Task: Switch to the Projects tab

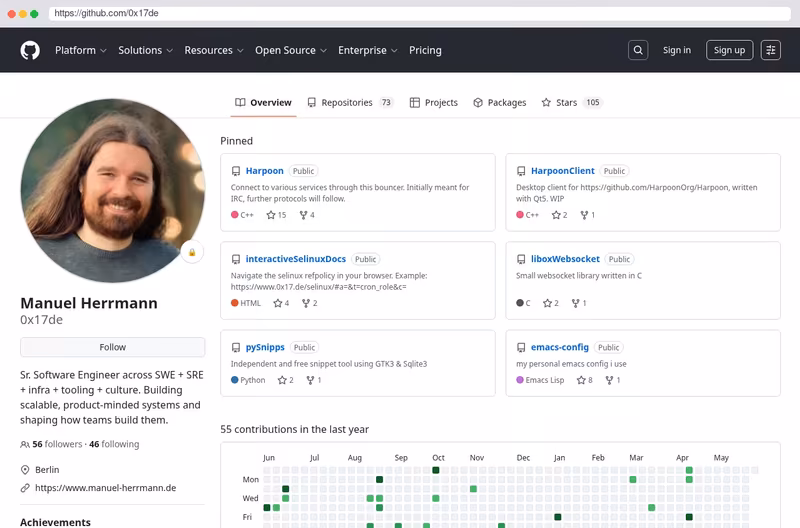Action: coord(434,103)
